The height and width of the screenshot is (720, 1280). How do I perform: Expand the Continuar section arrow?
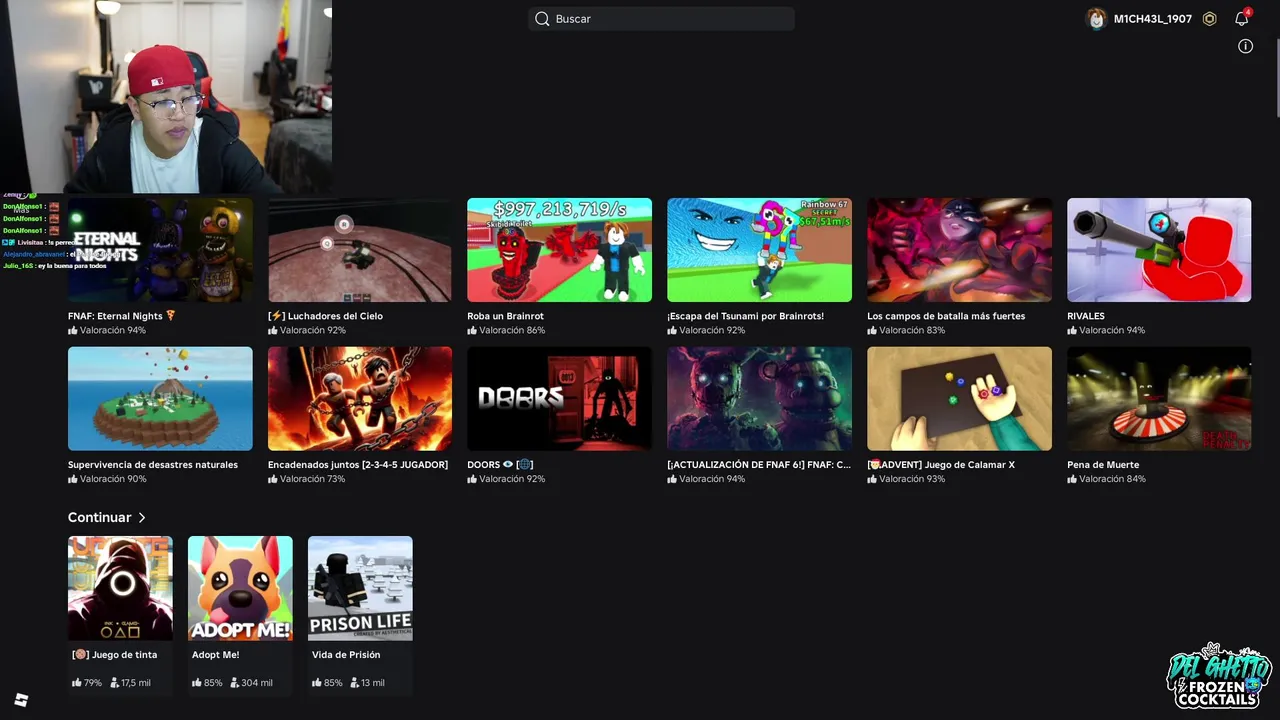142,518
